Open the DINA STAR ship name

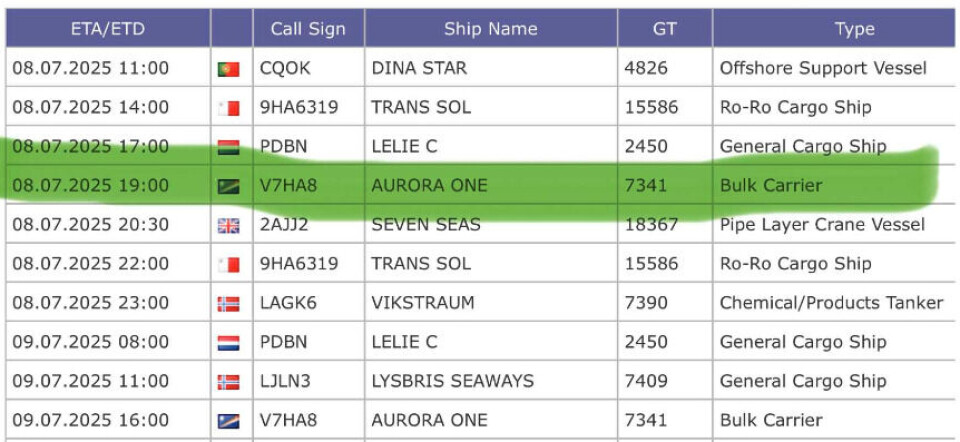pyautogui.click(x=419, y=68)
